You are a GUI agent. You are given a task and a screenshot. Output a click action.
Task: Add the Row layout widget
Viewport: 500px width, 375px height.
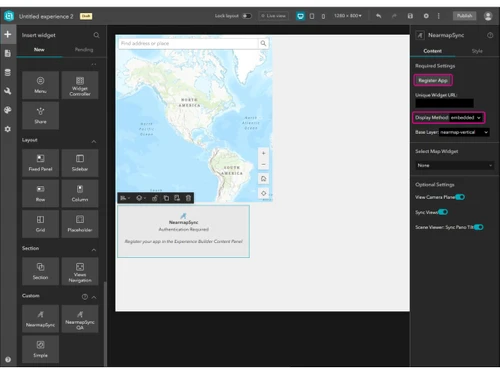click(x=40, y=193)
